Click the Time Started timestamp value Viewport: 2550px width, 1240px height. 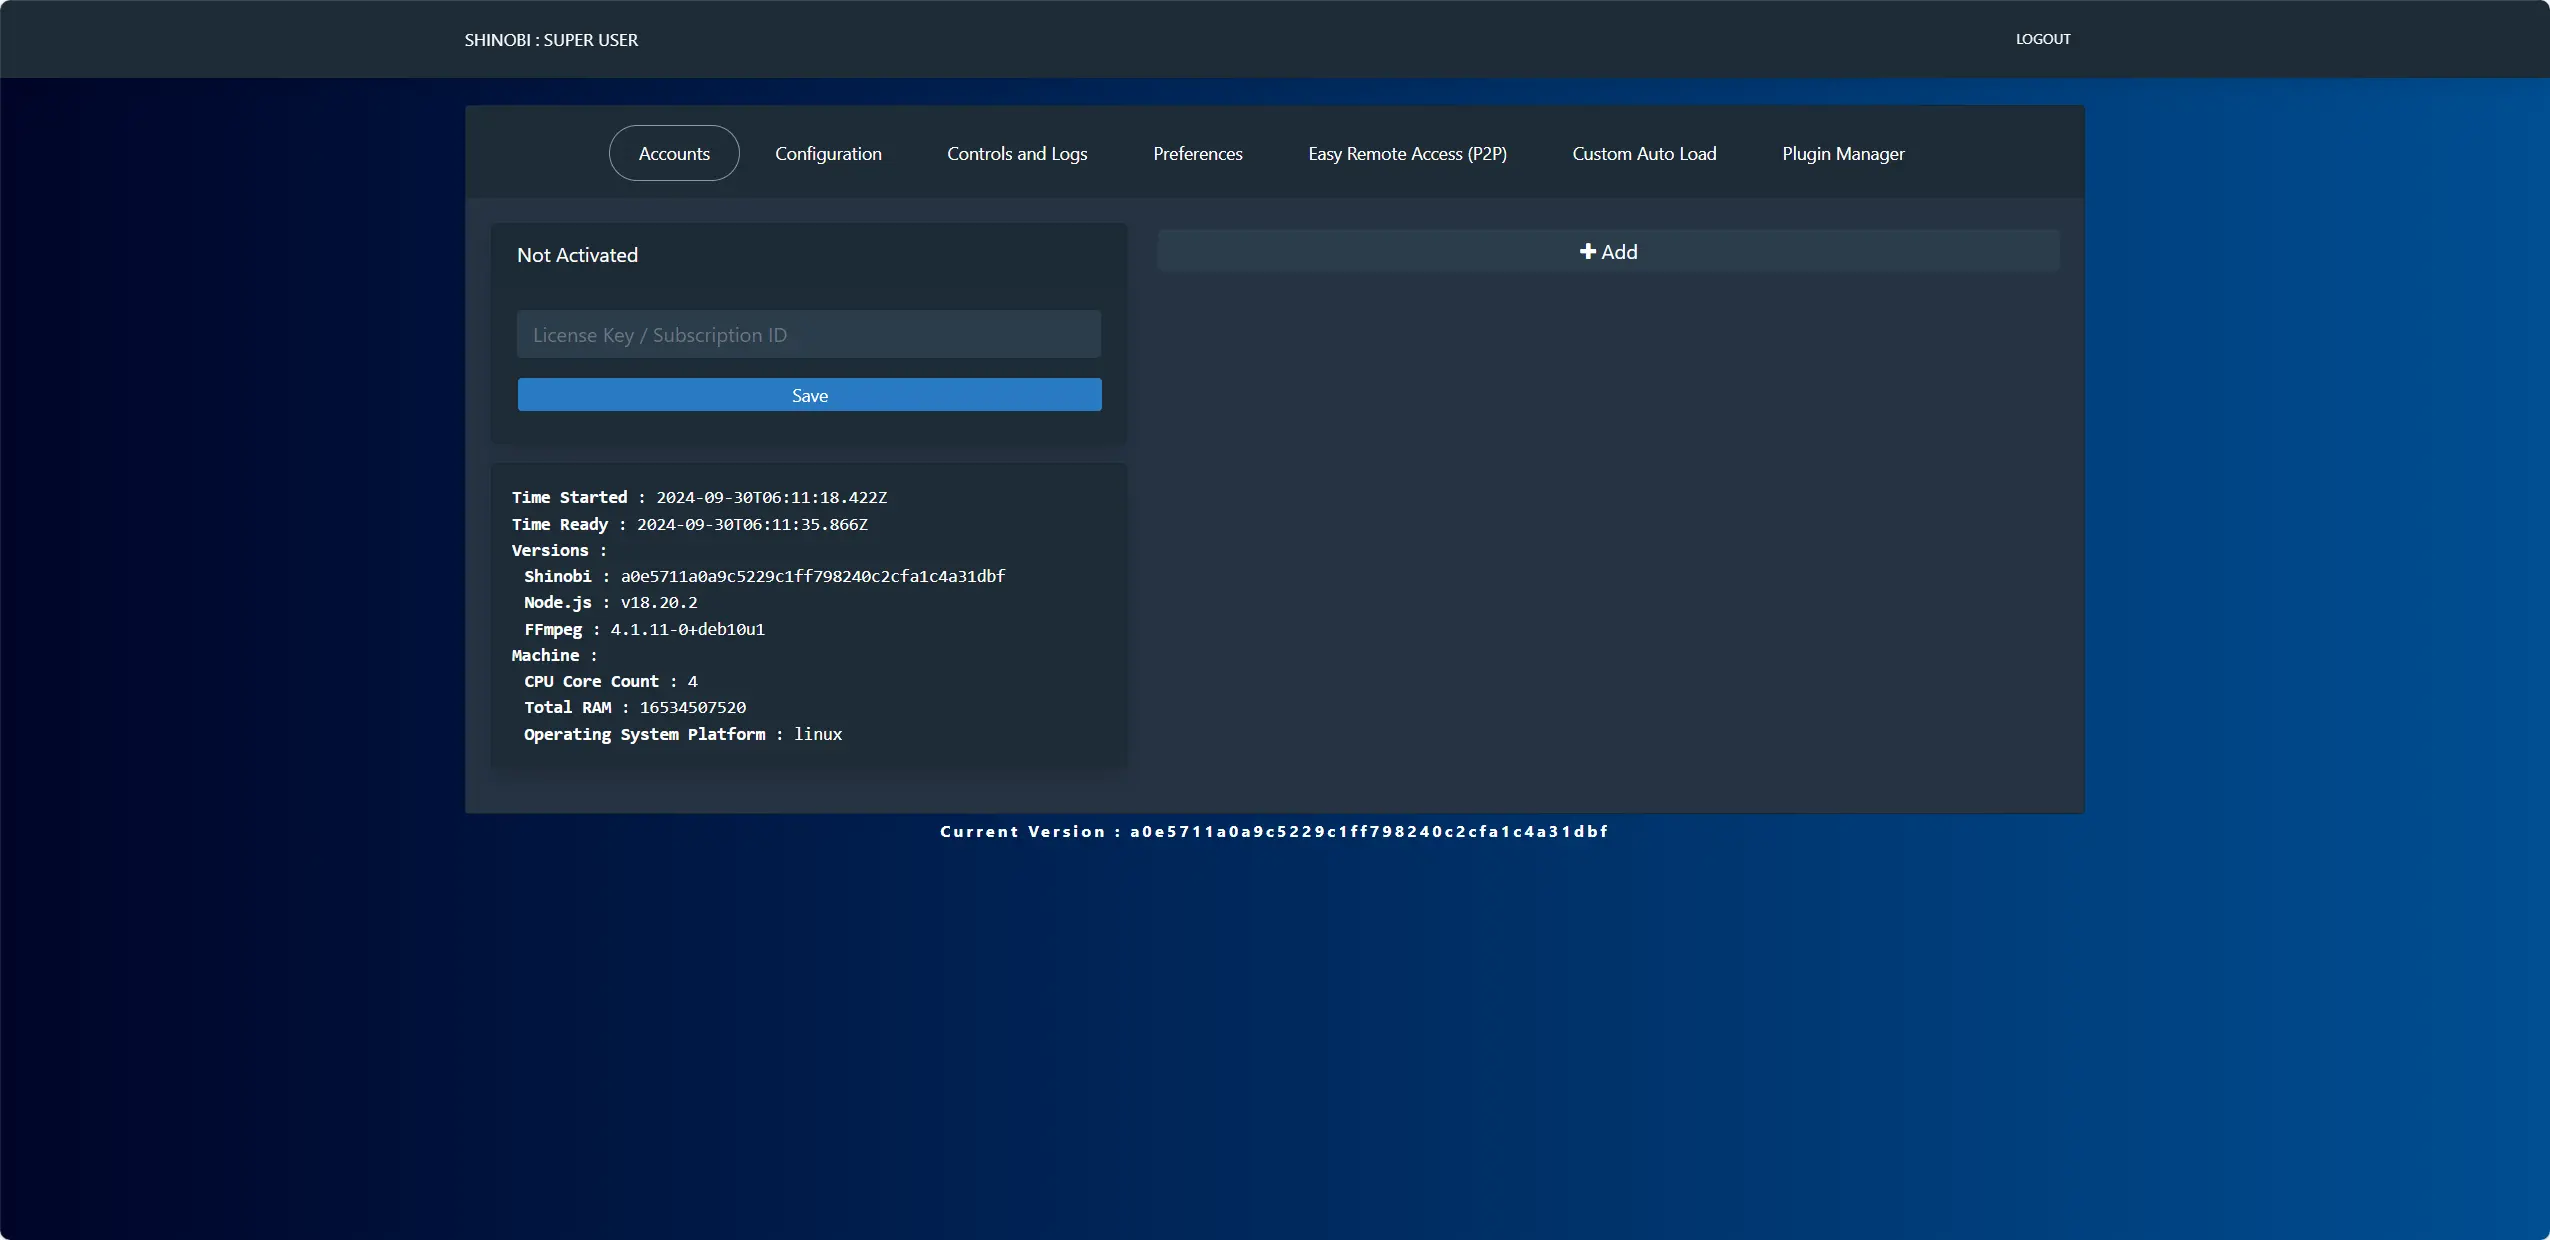(x=771, y=497)
